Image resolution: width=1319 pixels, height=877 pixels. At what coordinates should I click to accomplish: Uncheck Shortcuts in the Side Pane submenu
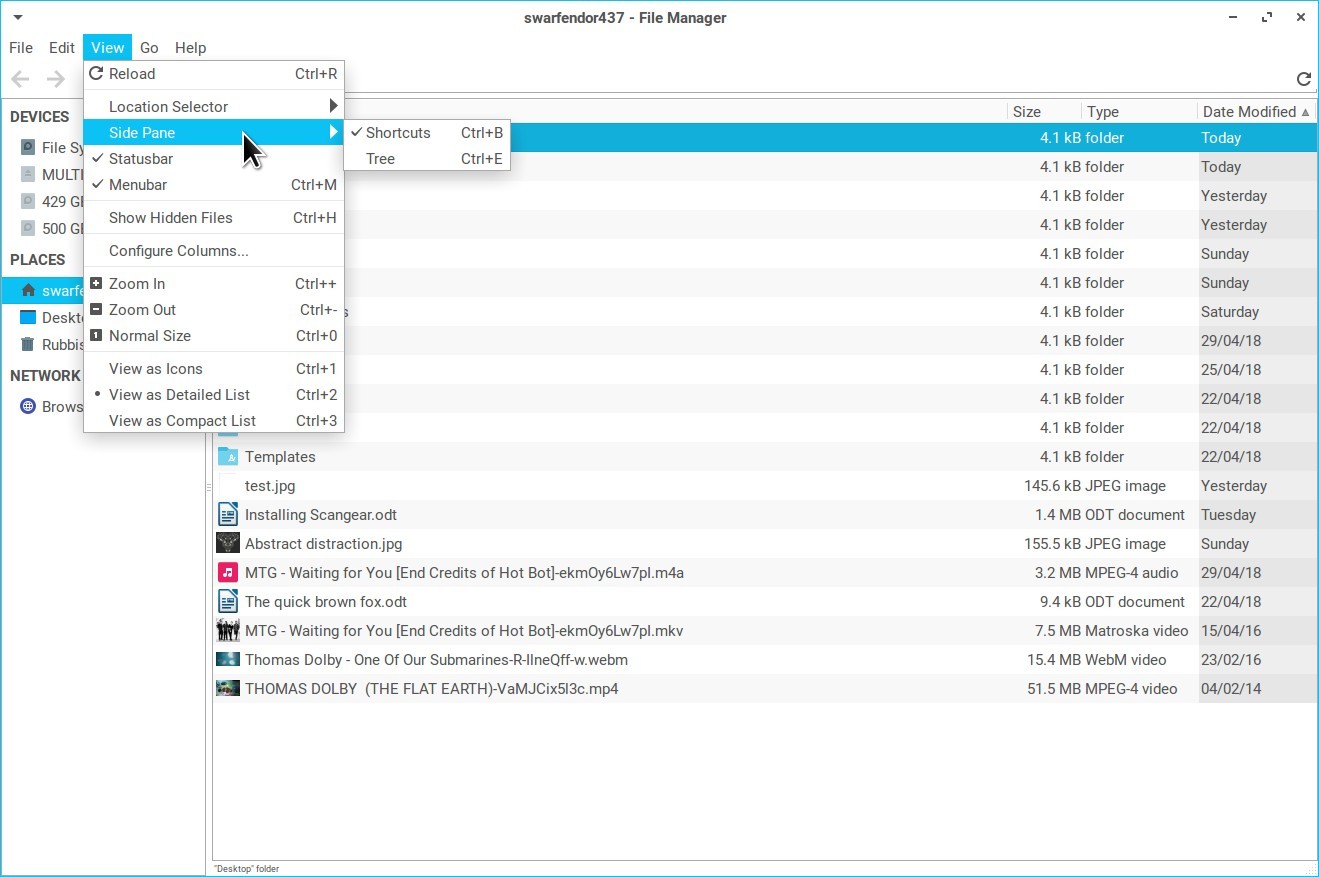point(397,133)
